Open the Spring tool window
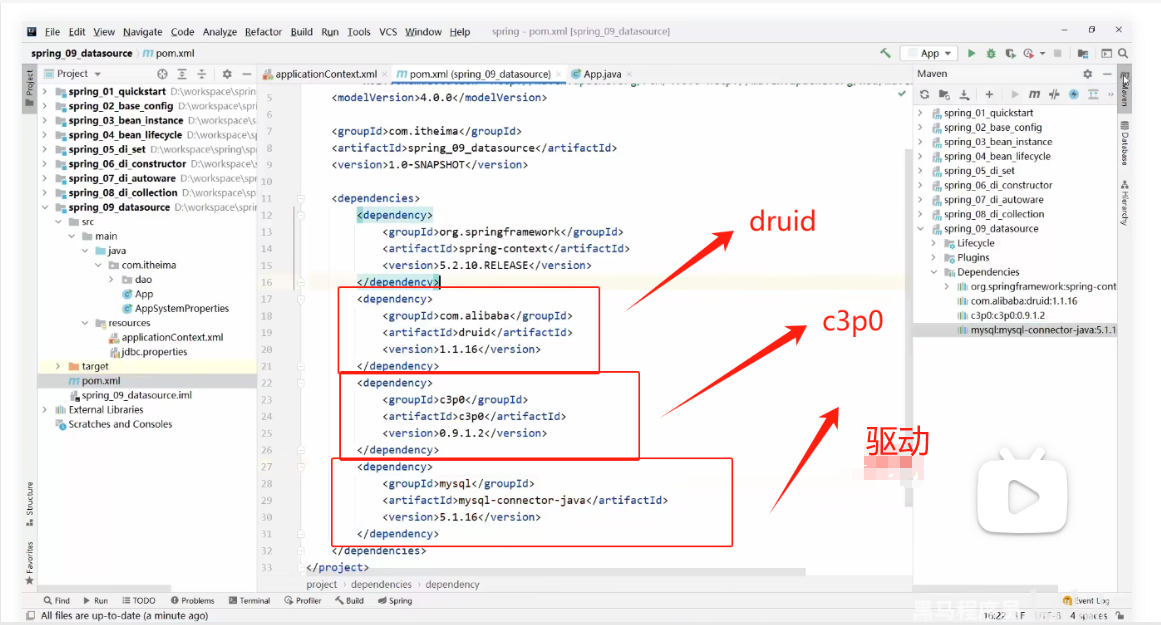This screenshot has height=625, width=1161. pyautogui.click(x=395, y=601)
